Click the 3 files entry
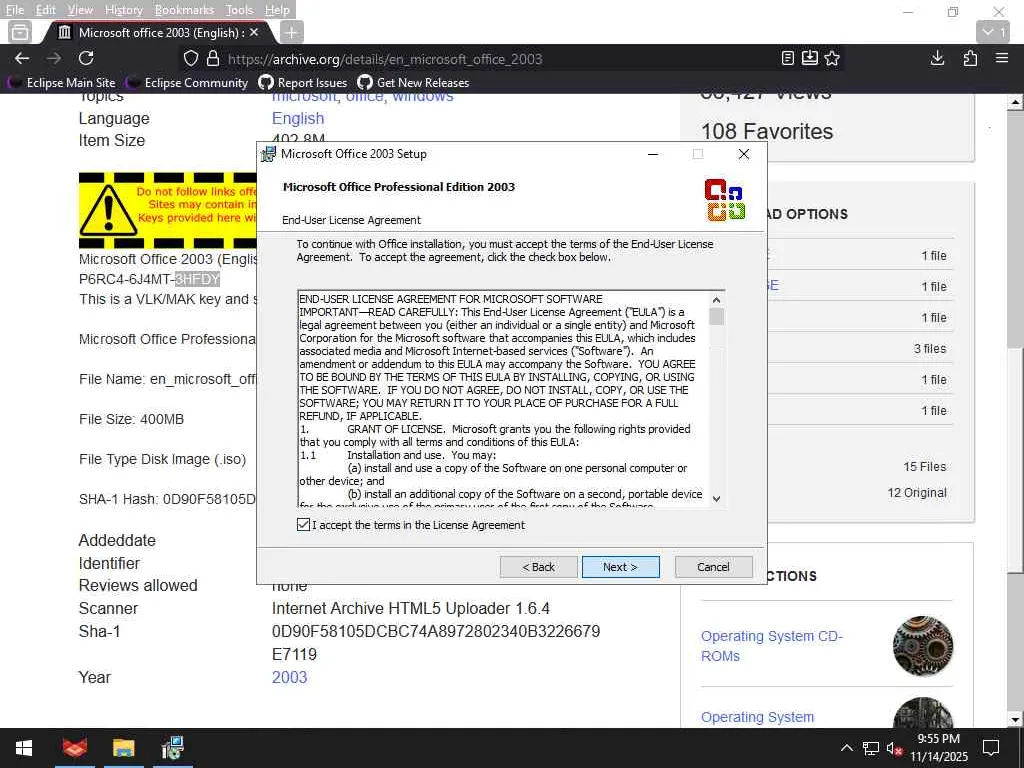 [x=930, y=349]
